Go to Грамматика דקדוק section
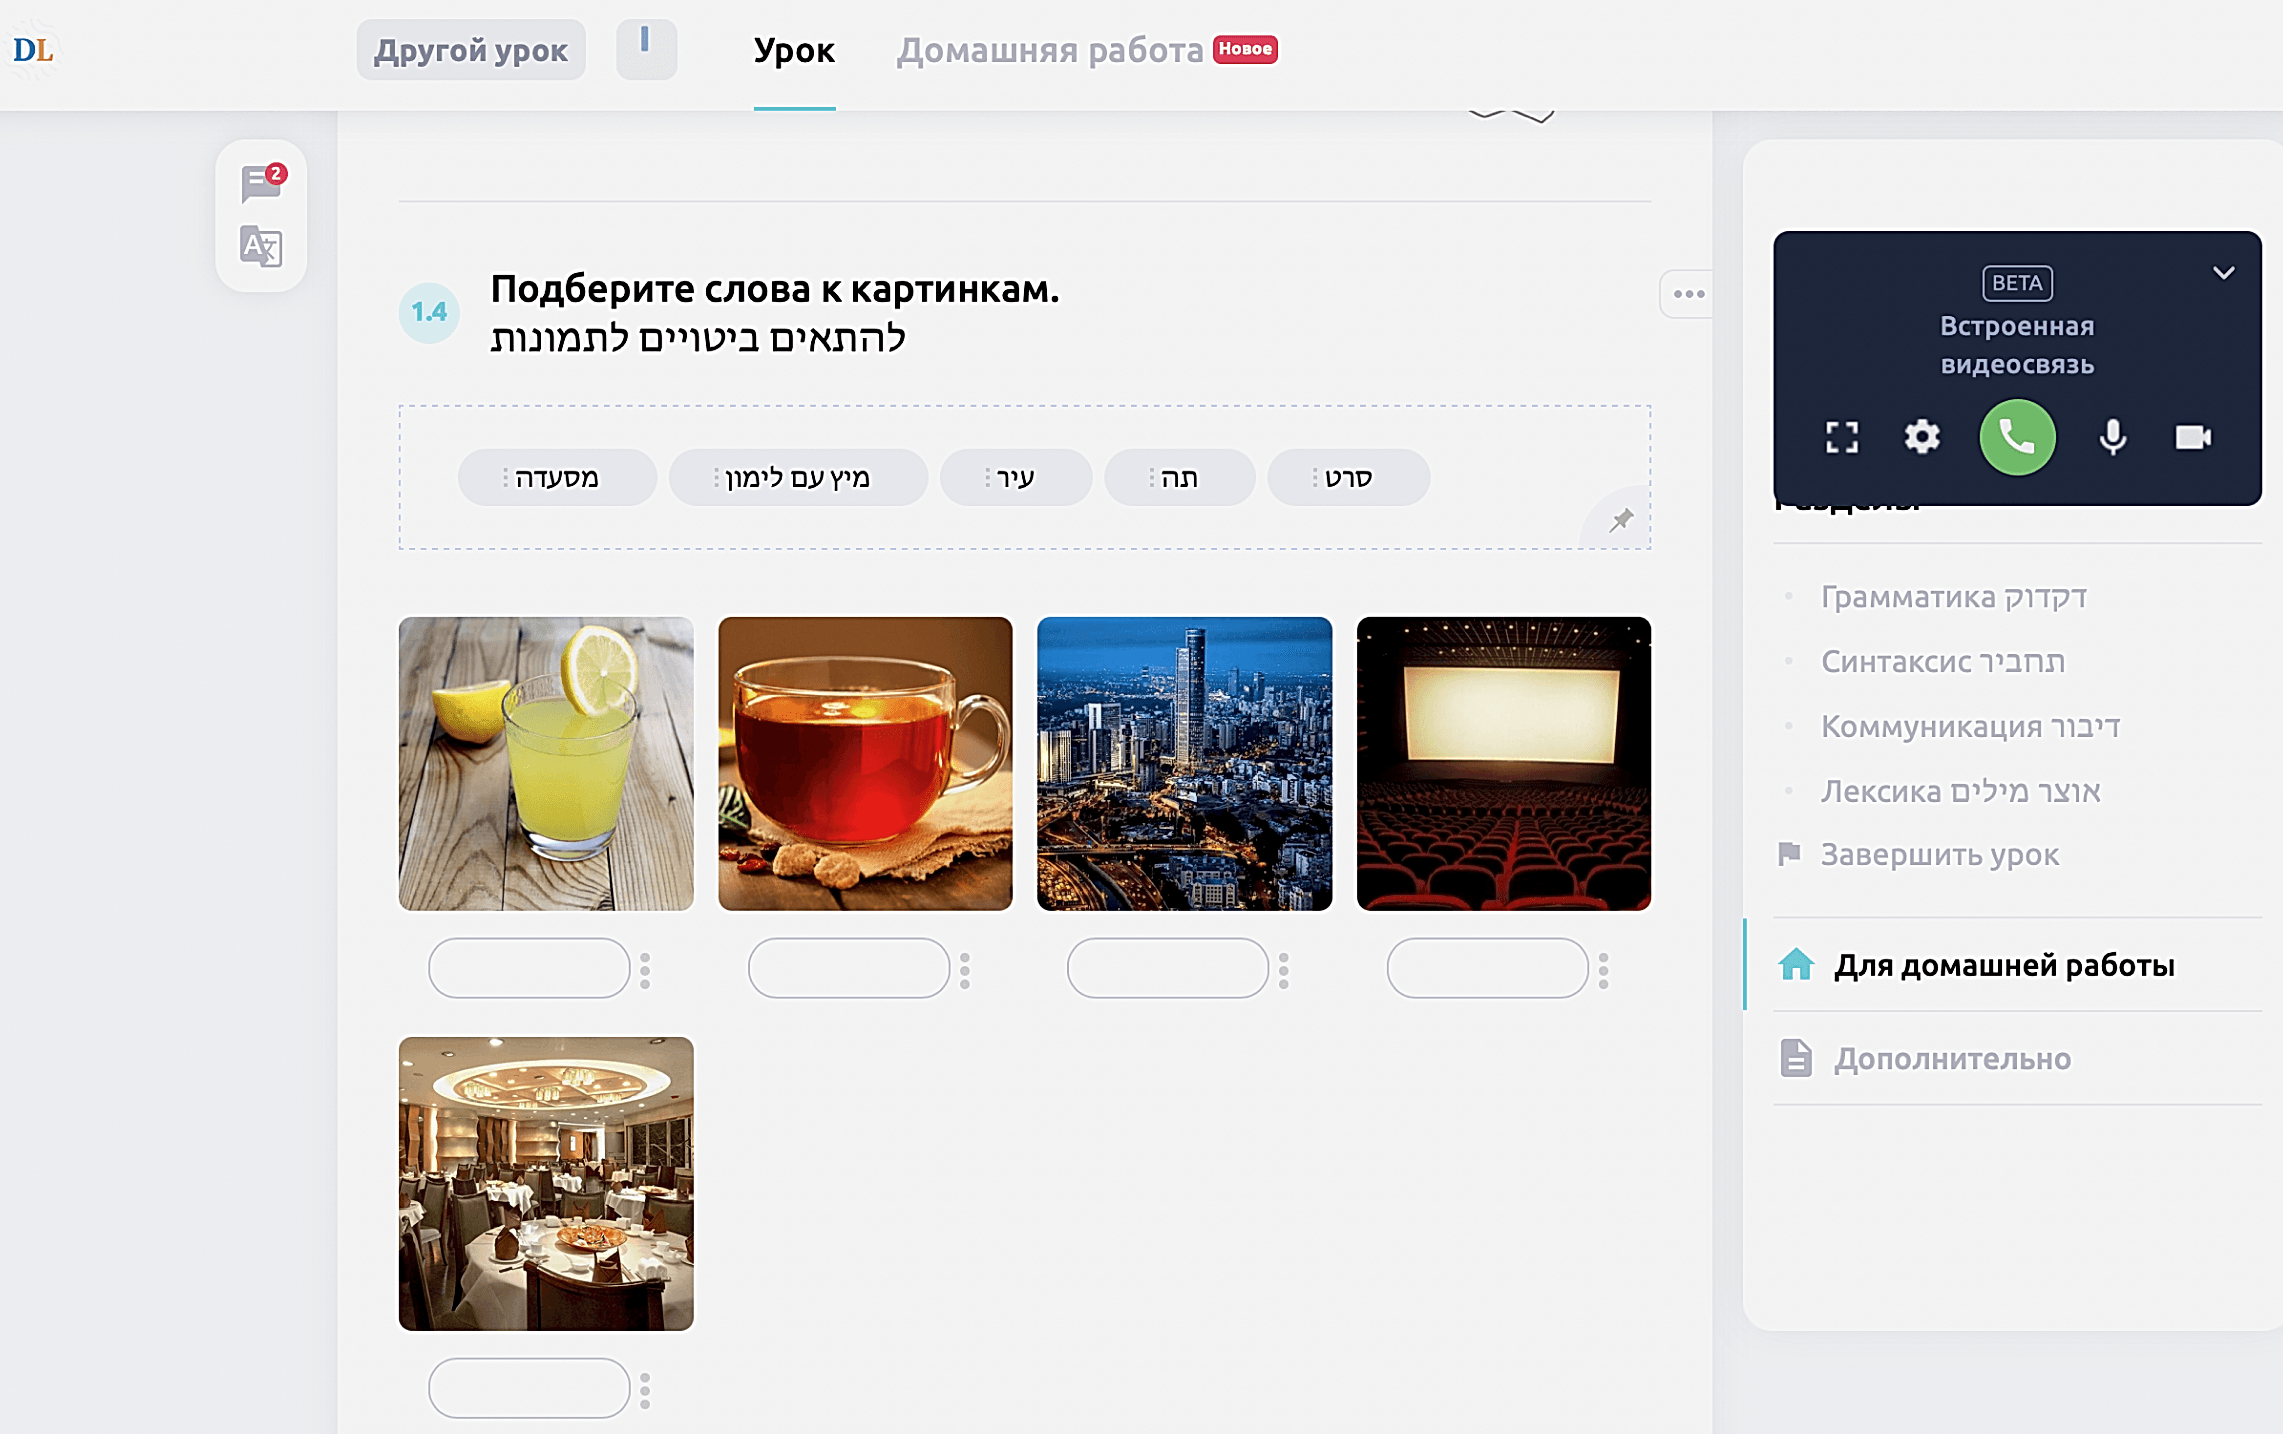2283x1434 pixels. pyautogui.click(x=1953, y=597)
